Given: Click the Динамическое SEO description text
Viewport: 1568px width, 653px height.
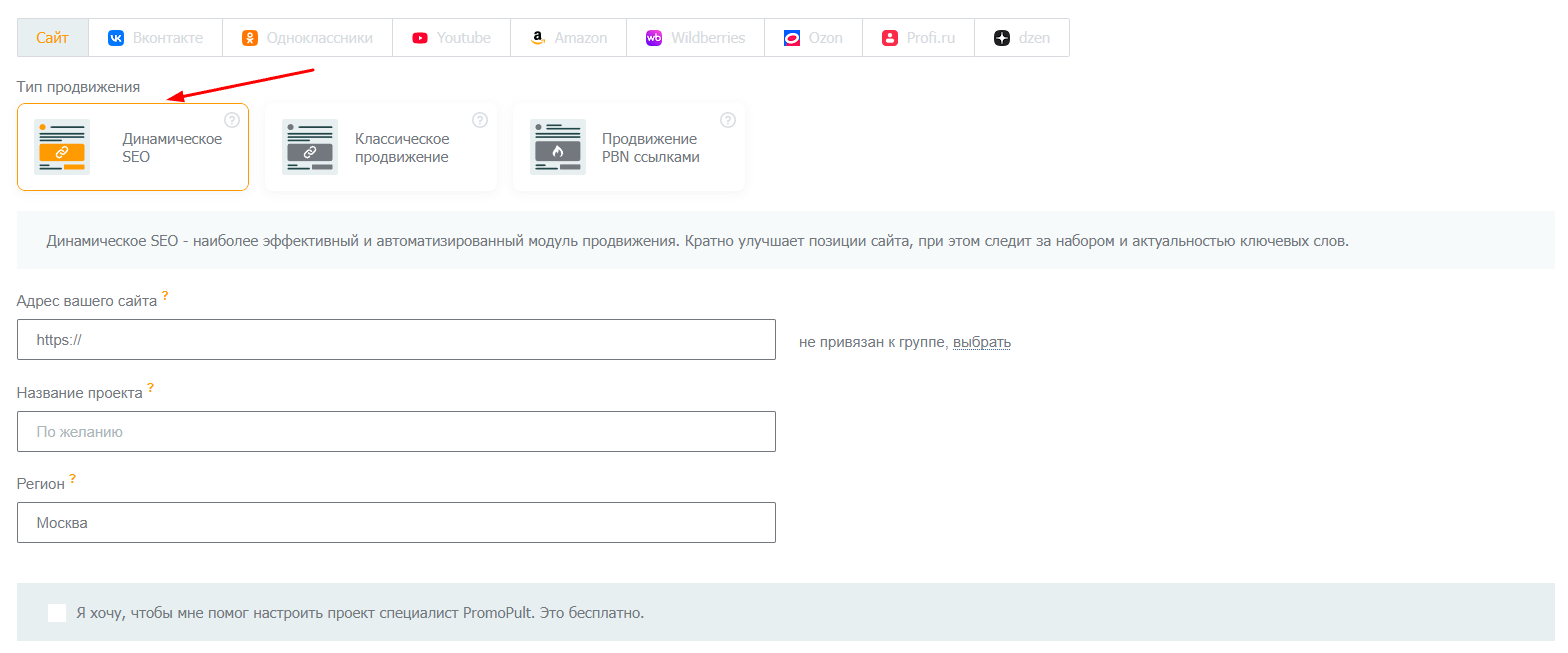Looking at the screenshot, I should click(x=698, y=241).
